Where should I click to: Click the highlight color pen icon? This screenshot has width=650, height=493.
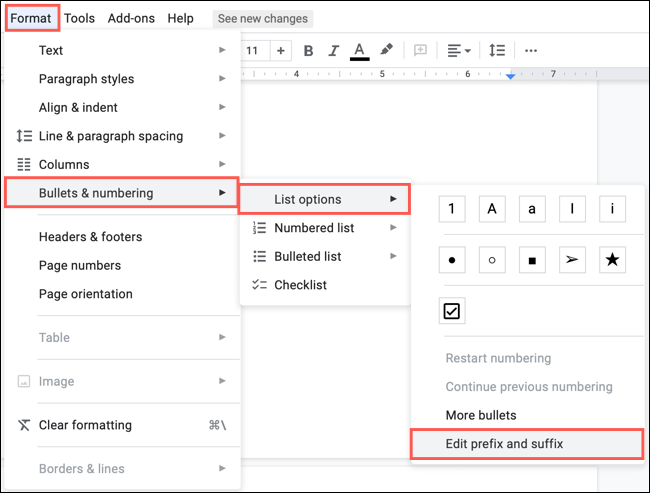[x=386, y=50]
